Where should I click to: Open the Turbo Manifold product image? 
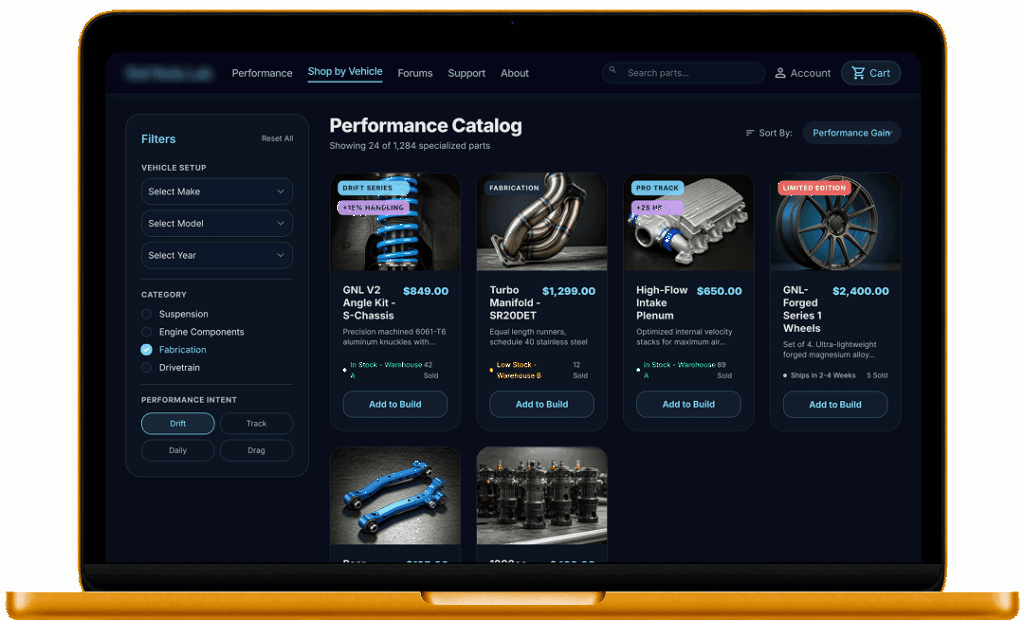pos(542,222)
